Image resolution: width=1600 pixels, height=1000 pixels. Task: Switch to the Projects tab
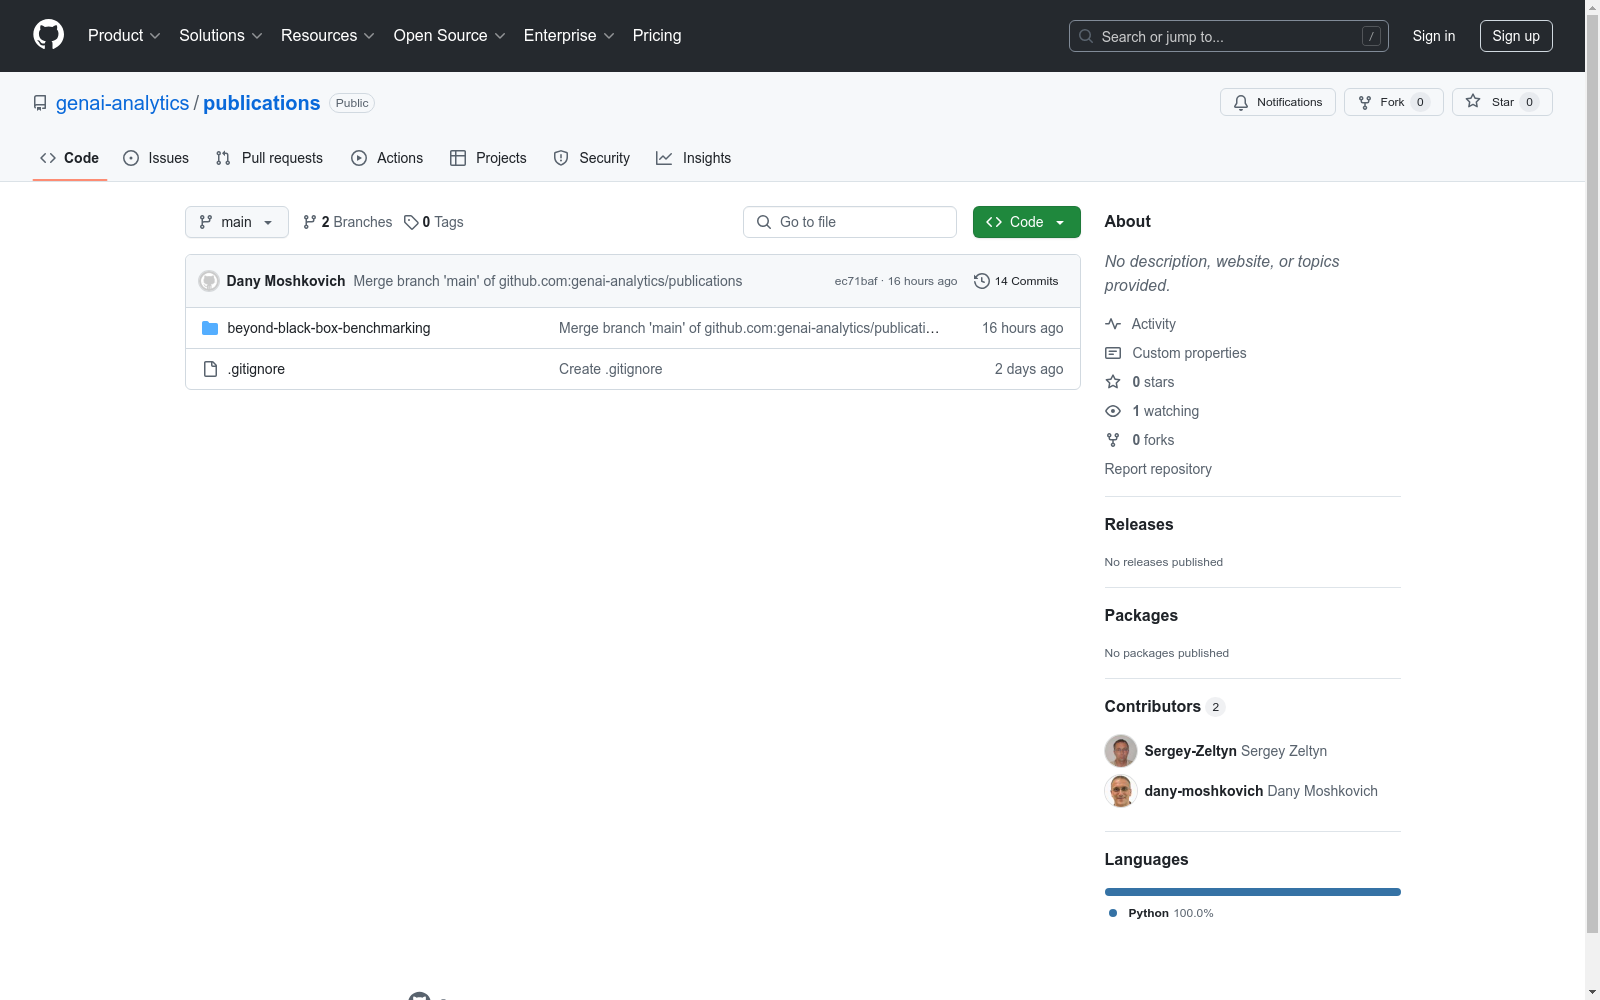point(488,158)
